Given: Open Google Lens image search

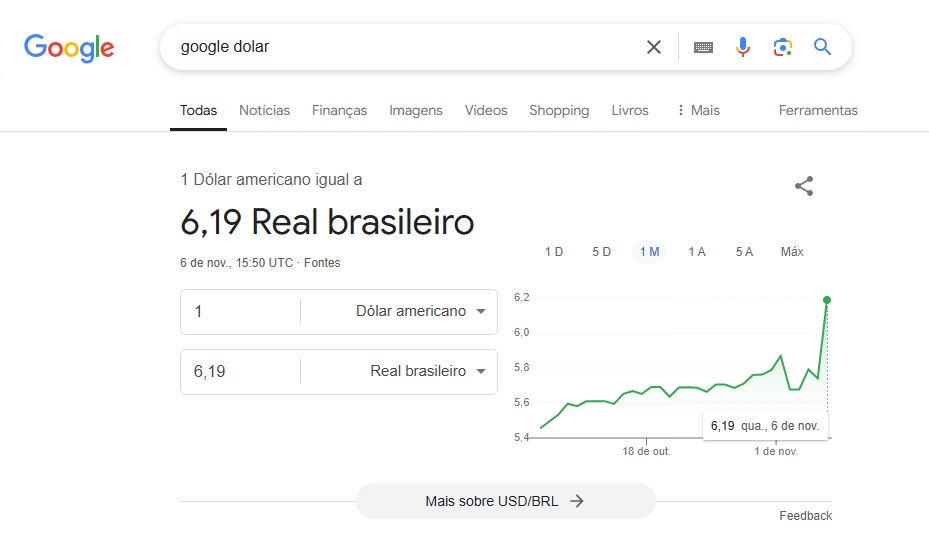Looking at the screenshot, I should click(782, 47).
